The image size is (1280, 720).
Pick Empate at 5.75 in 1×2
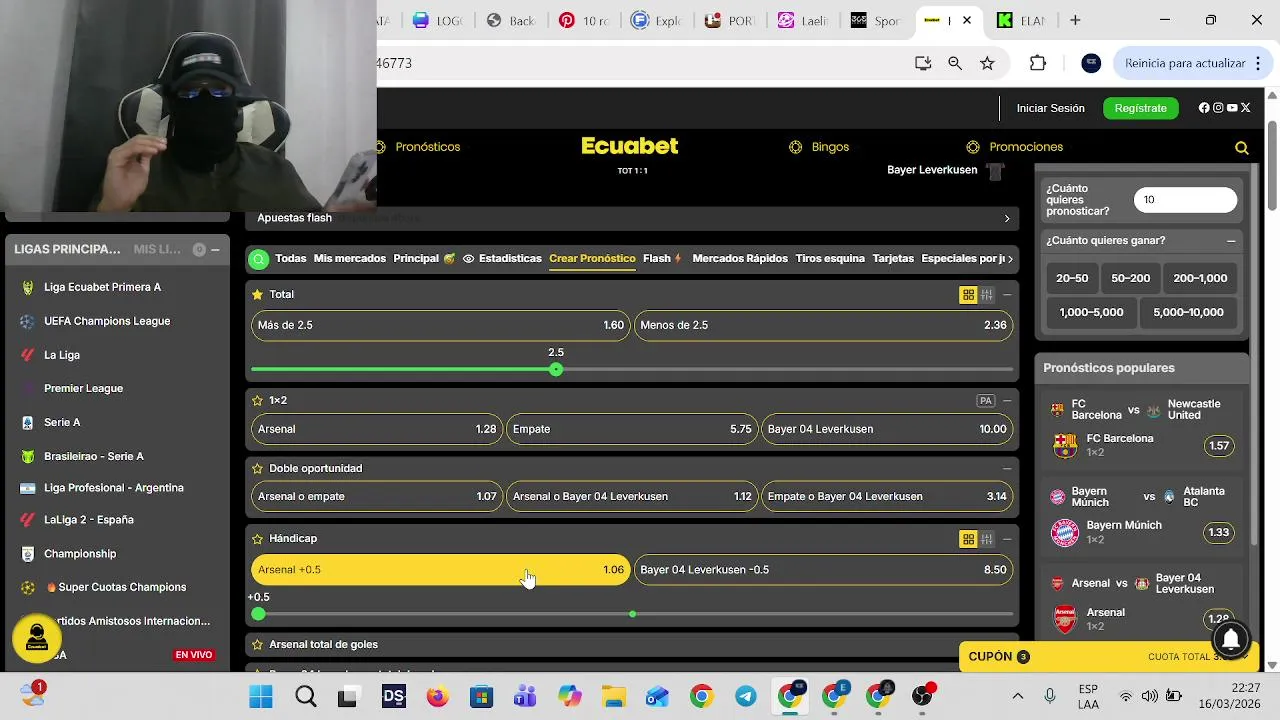pyautogui.click(x=631, y=429)
